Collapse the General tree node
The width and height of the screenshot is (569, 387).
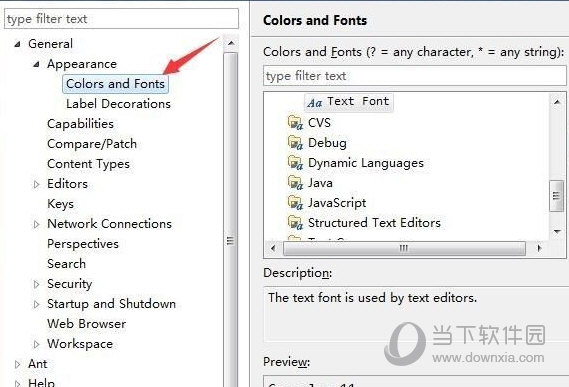17,44
